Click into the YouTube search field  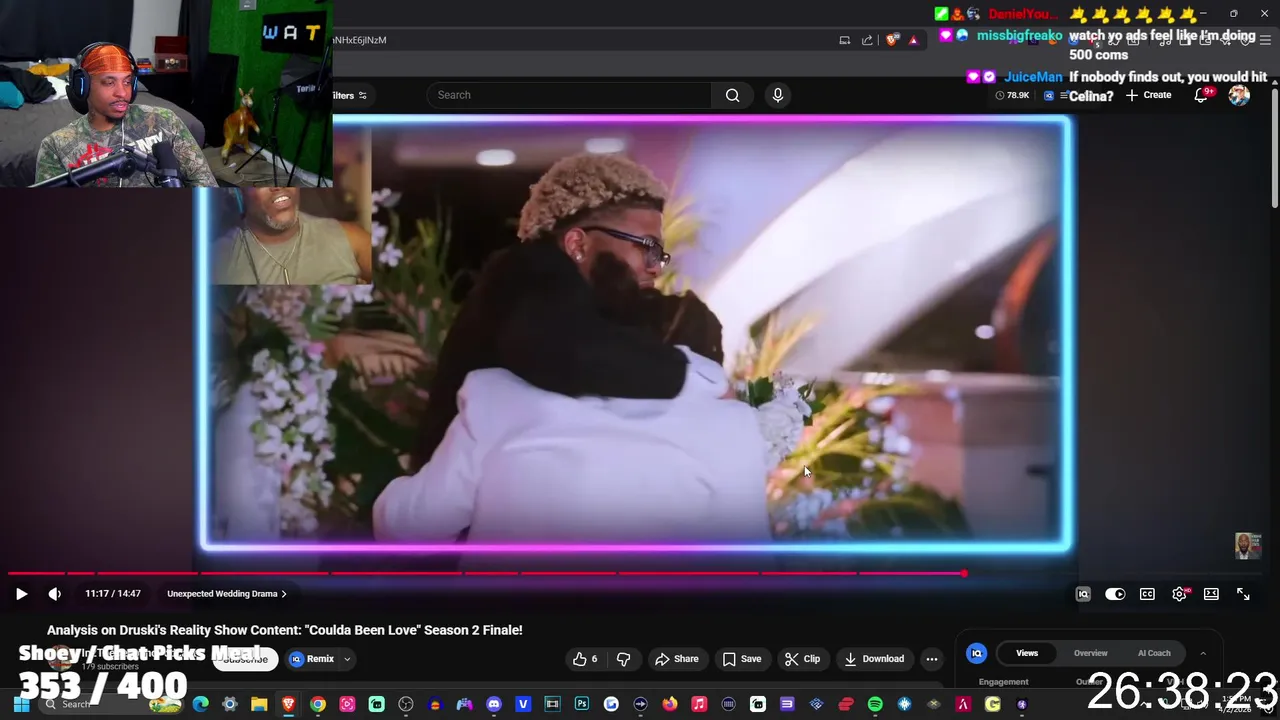pos(570,95)
